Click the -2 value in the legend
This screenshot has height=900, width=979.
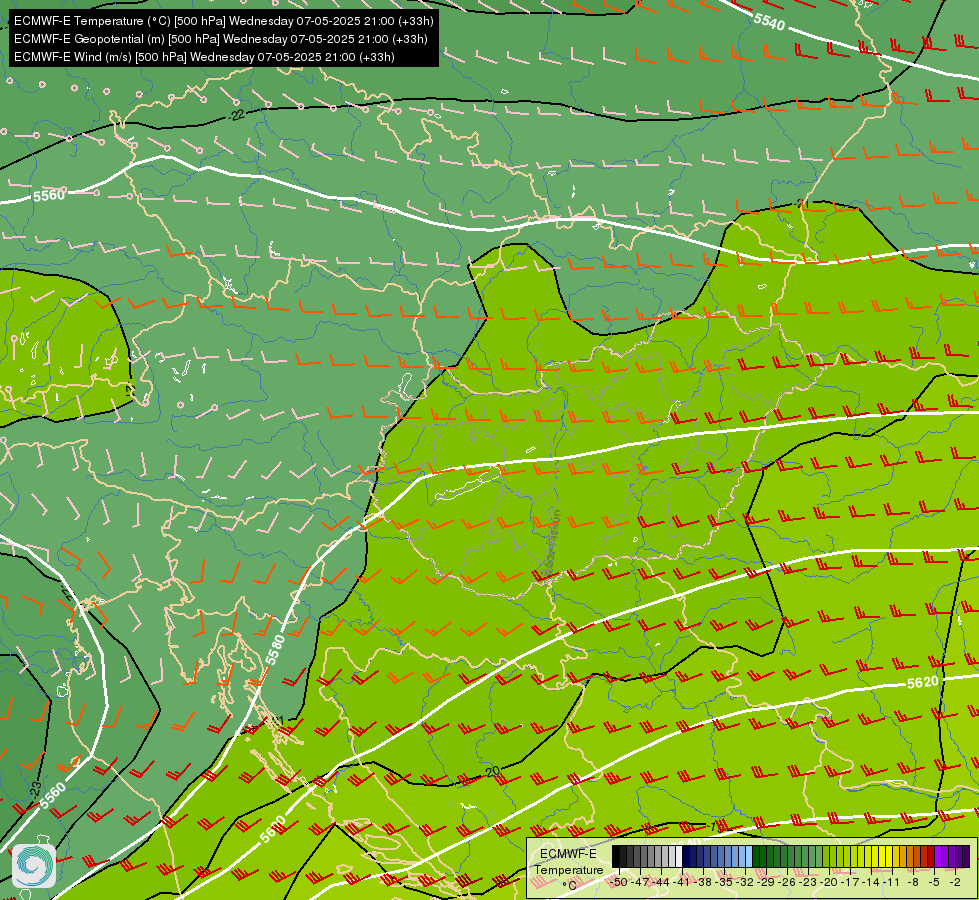pyautogui.click(x=955, y=882)
